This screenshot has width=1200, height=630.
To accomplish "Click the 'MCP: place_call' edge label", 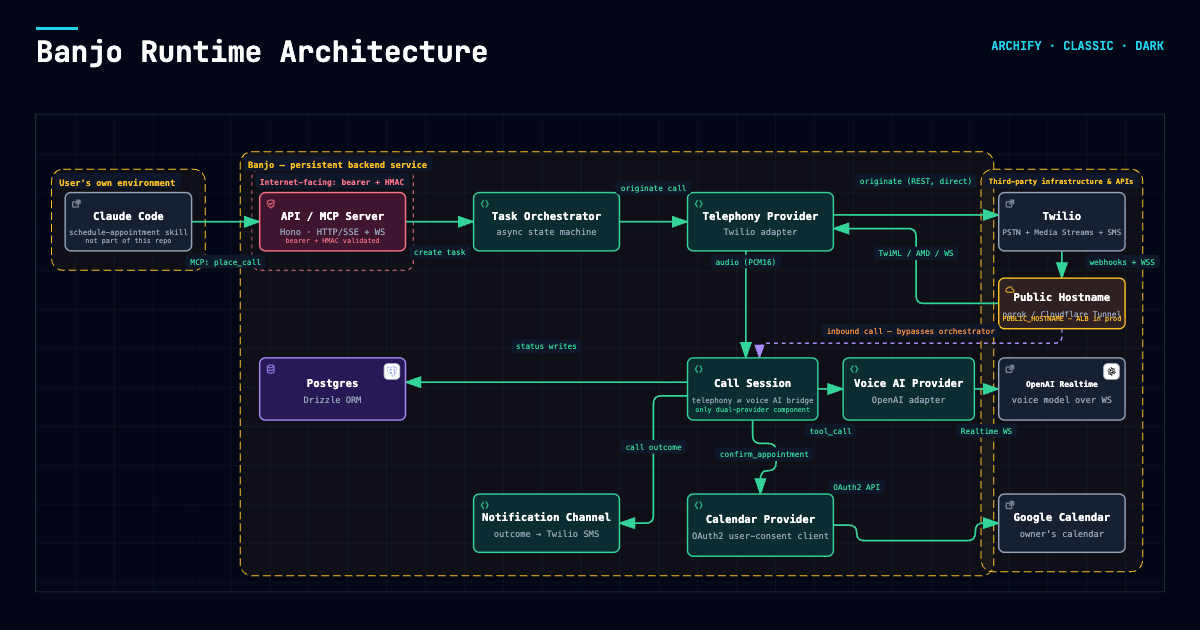I will tap(225, 262).
